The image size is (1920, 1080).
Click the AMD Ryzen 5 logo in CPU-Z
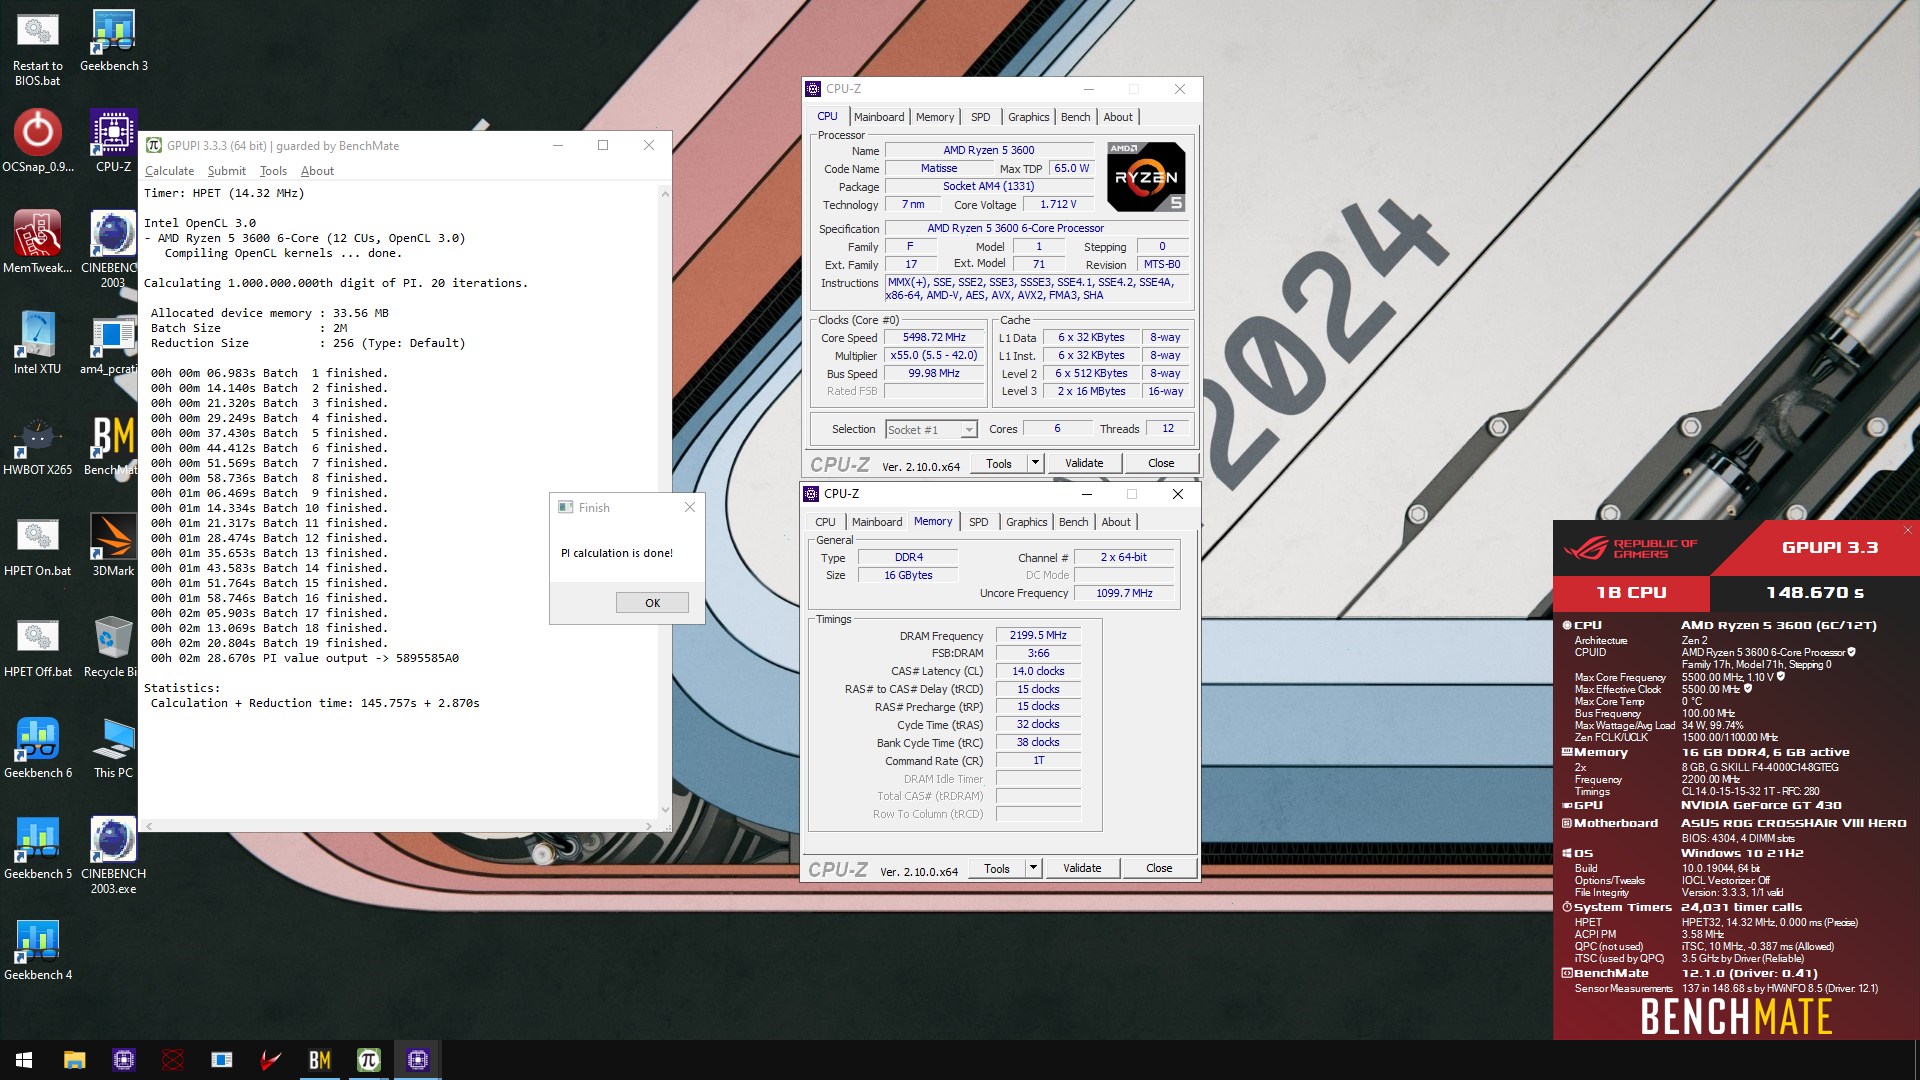pos(1146,176)
